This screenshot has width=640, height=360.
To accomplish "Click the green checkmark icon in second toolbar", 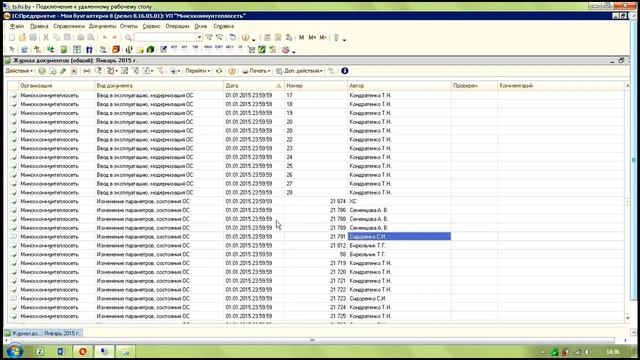I will click(x=262, y=50).
